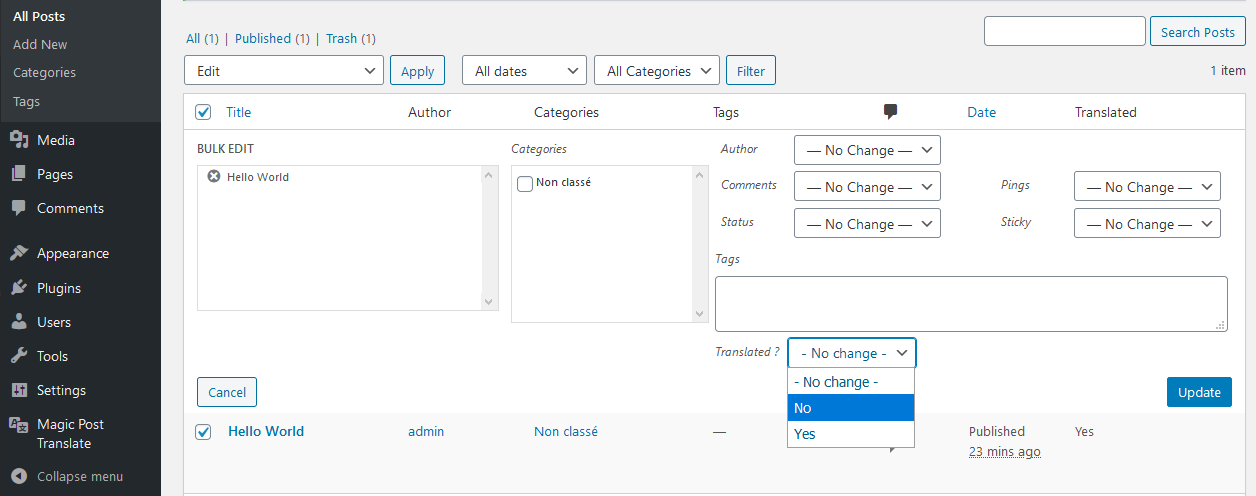The image size is (1256, 496).
Task: Click Non classé category link in row
Action: [x=566, y=431]
